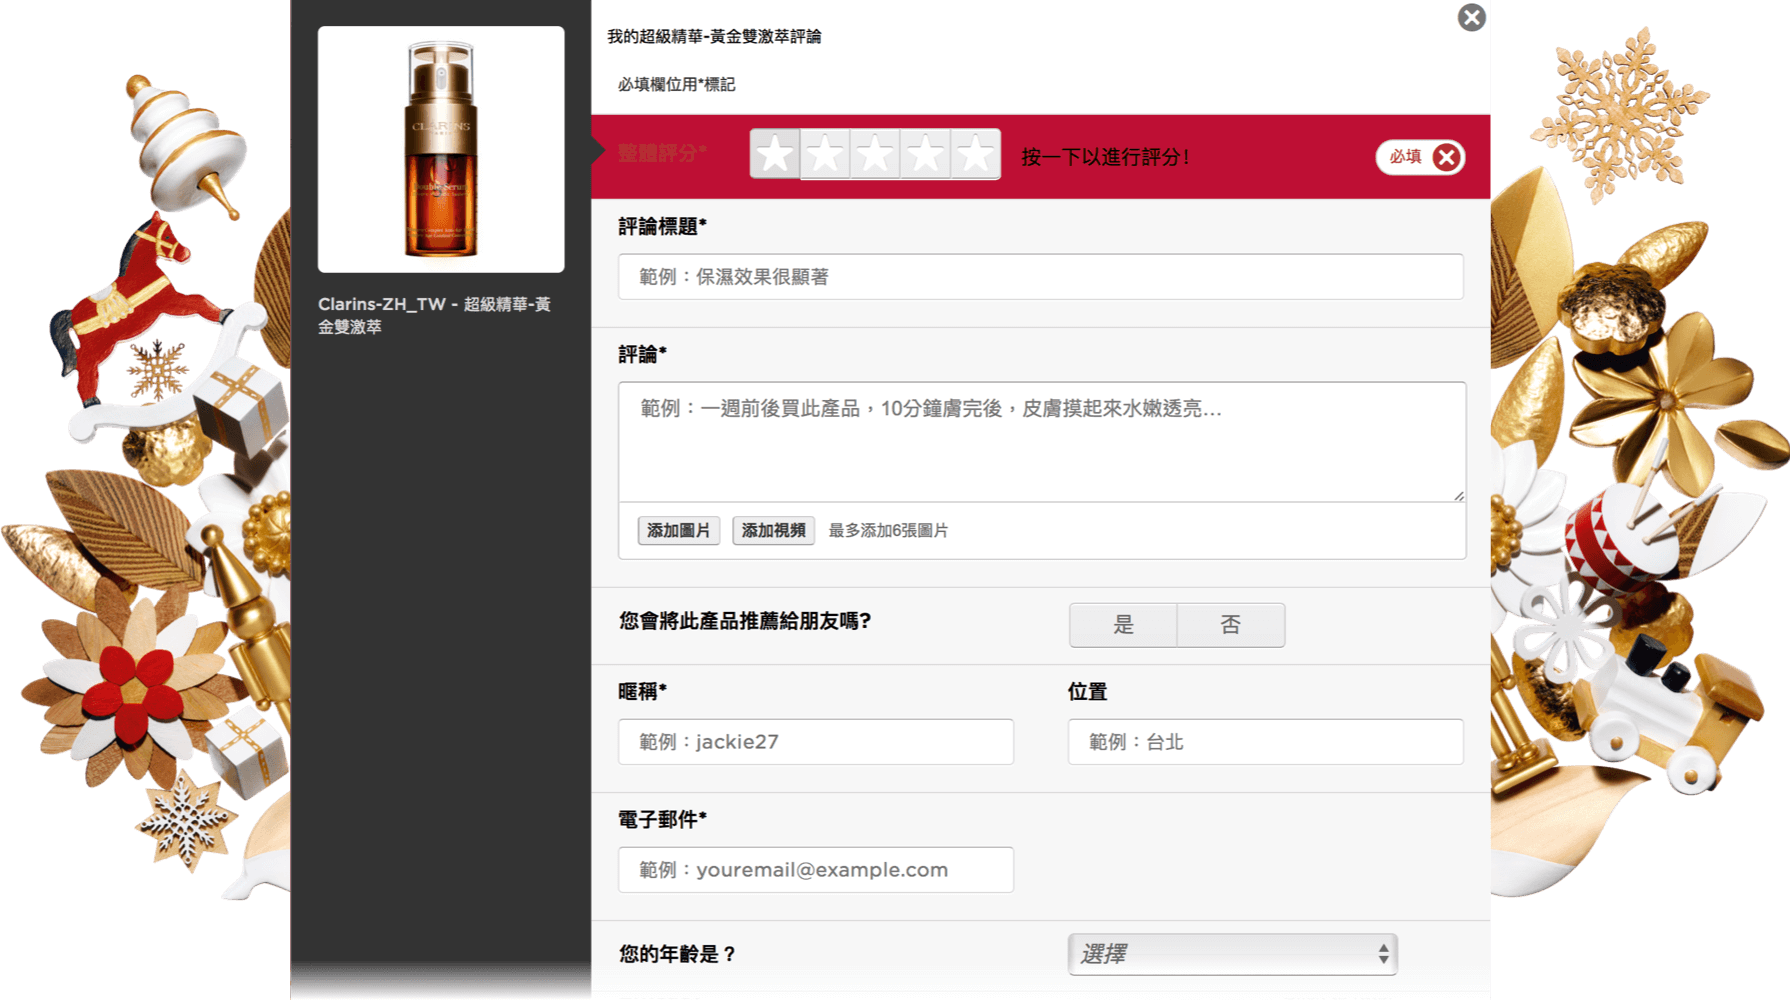Click the 您會將此產品推薦給朋友嗎 question label
This screenshot has height=1000, width=1790.
click(x=745, y=621)
